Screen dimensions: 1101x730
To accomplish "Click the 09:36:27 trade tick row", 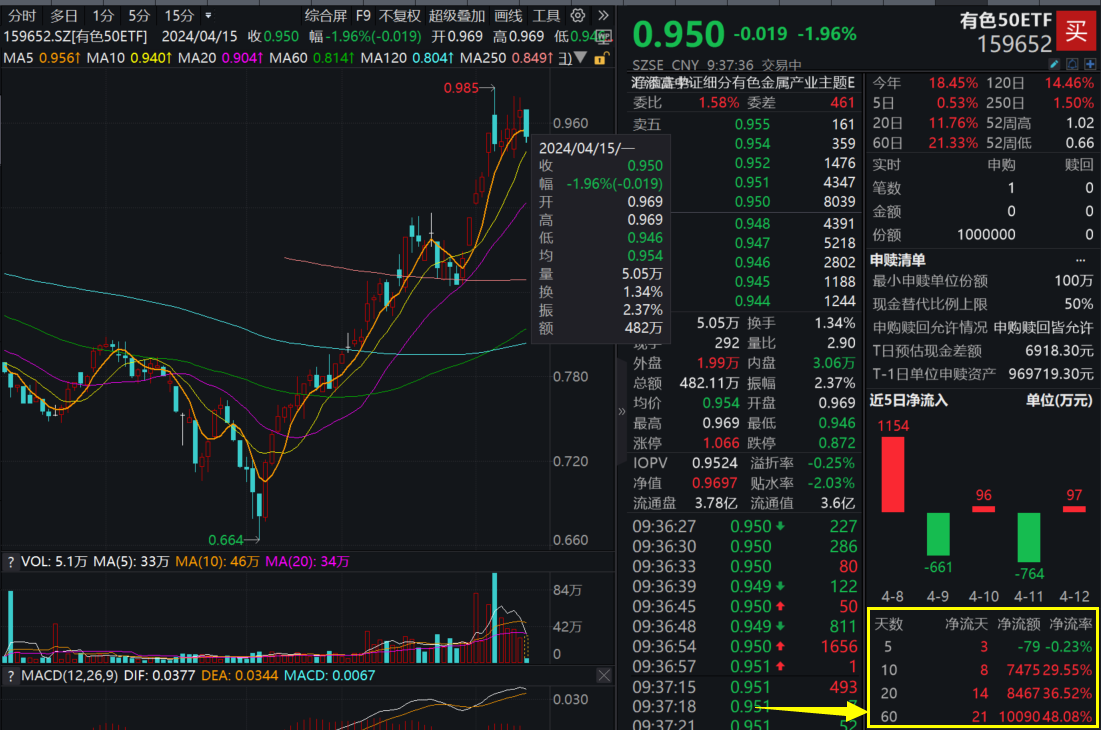I will [x=744, y=526].
